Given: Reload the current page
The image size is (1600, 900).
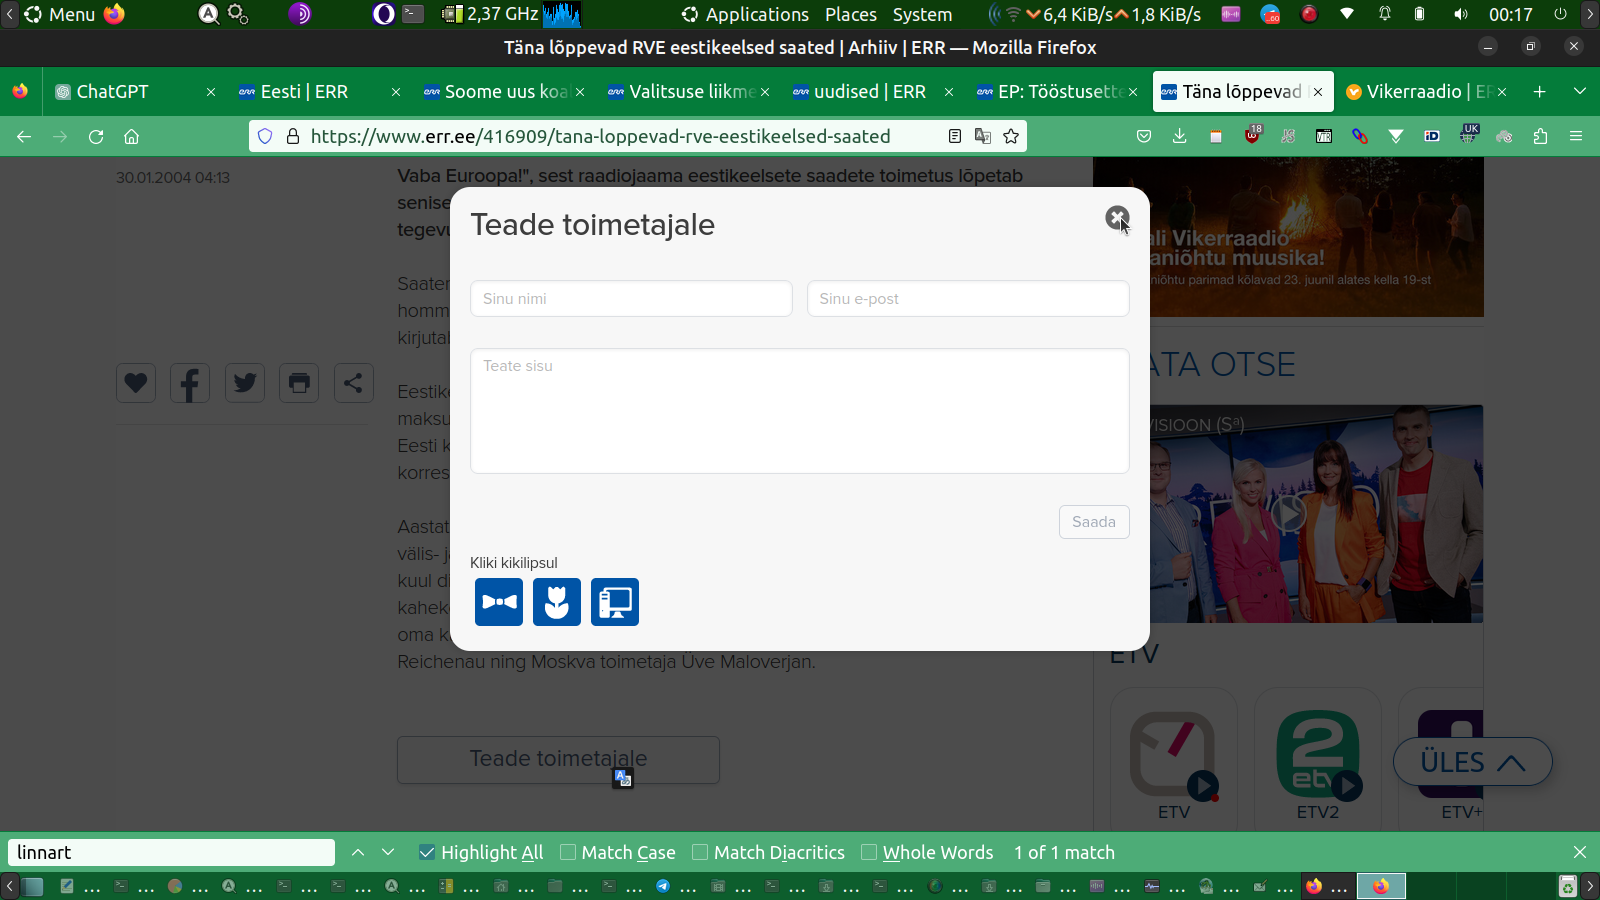Looking at the screenshot, I should click(x=96, y=136).
